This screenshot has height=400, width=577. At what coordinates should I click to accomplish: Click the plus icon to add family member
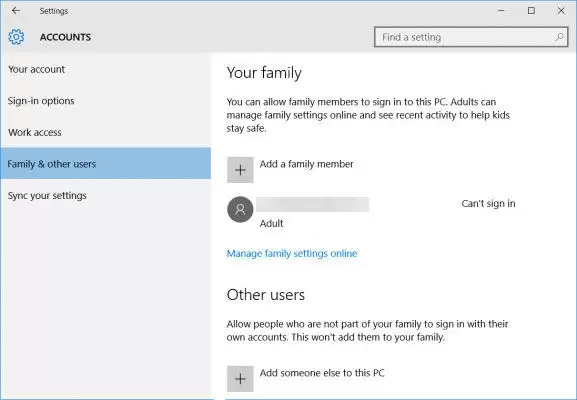(x=240, y=170)
